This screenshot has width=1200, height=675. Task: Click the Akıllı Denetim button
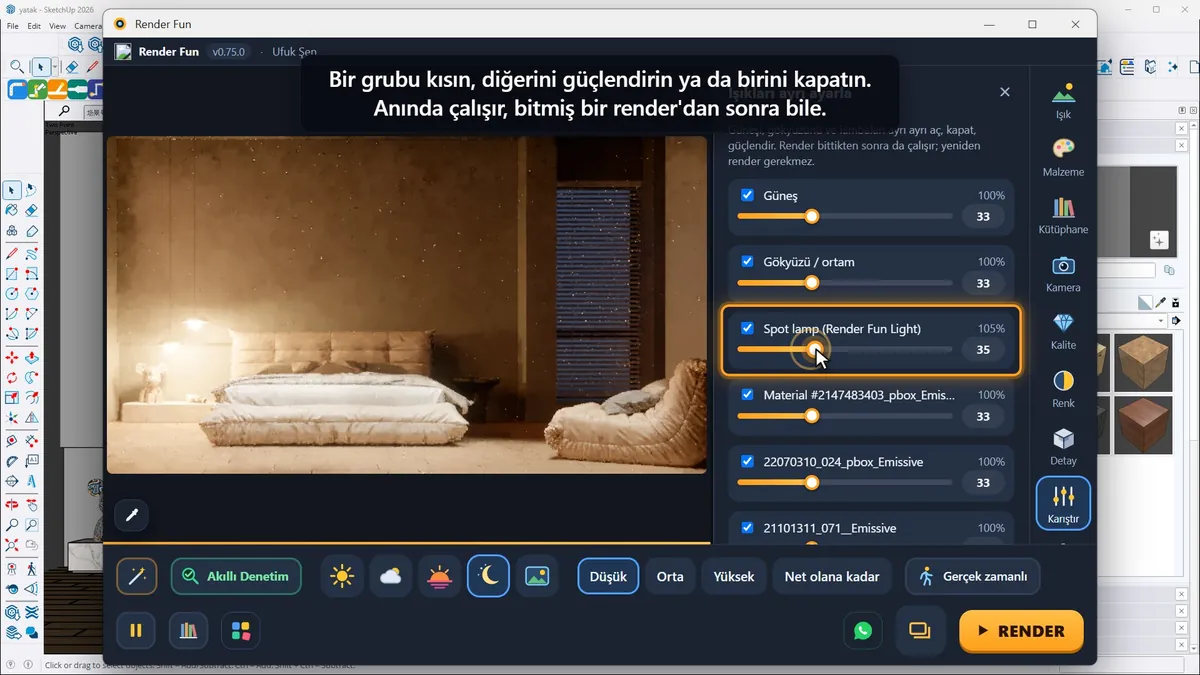236,576
